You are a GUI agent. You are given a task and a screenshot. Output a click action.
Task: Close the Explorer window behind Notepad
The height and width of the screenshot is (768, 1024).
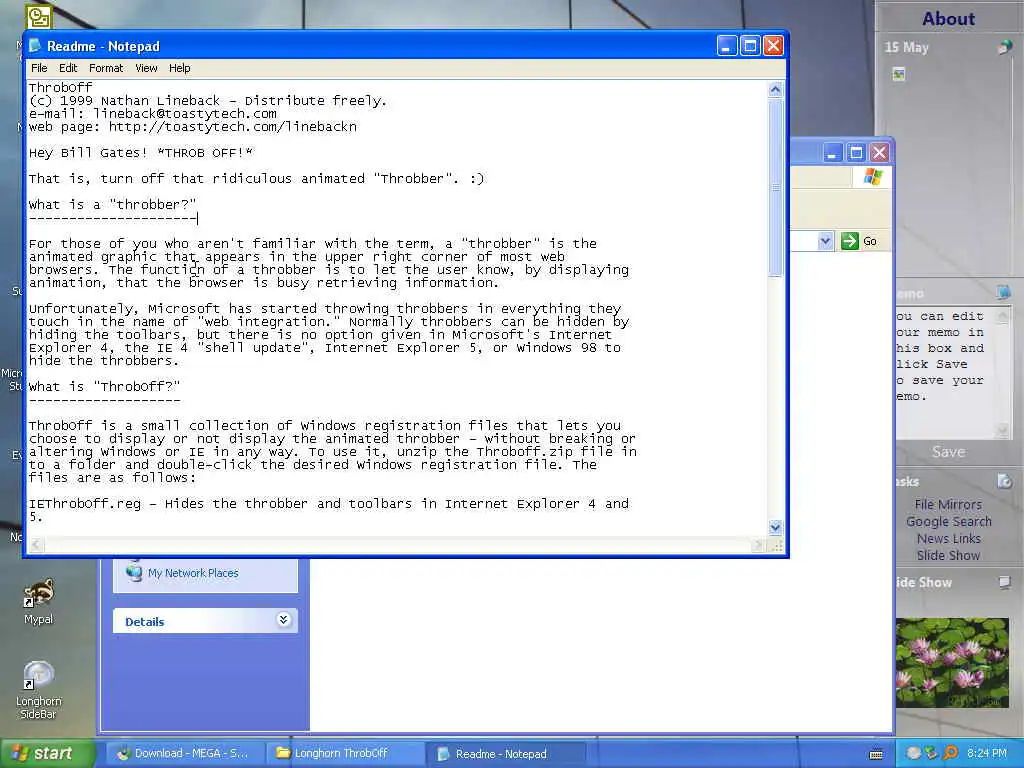[x=880, y=153]
